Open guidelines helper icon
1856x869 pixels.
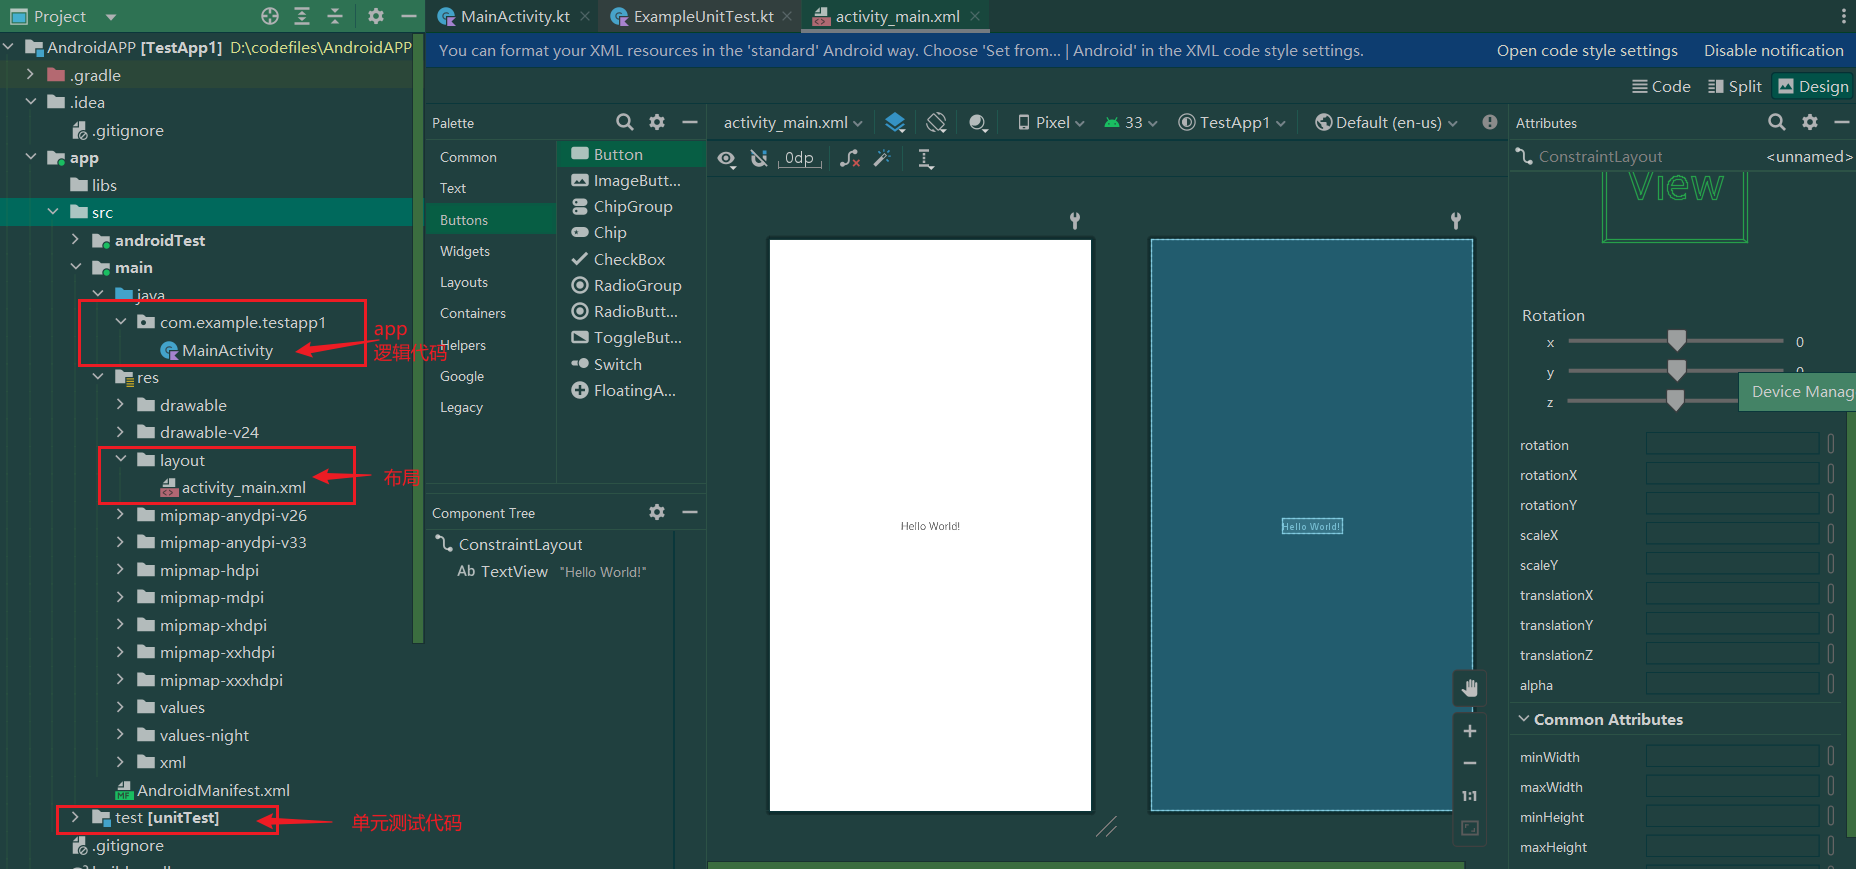(926, 159)
